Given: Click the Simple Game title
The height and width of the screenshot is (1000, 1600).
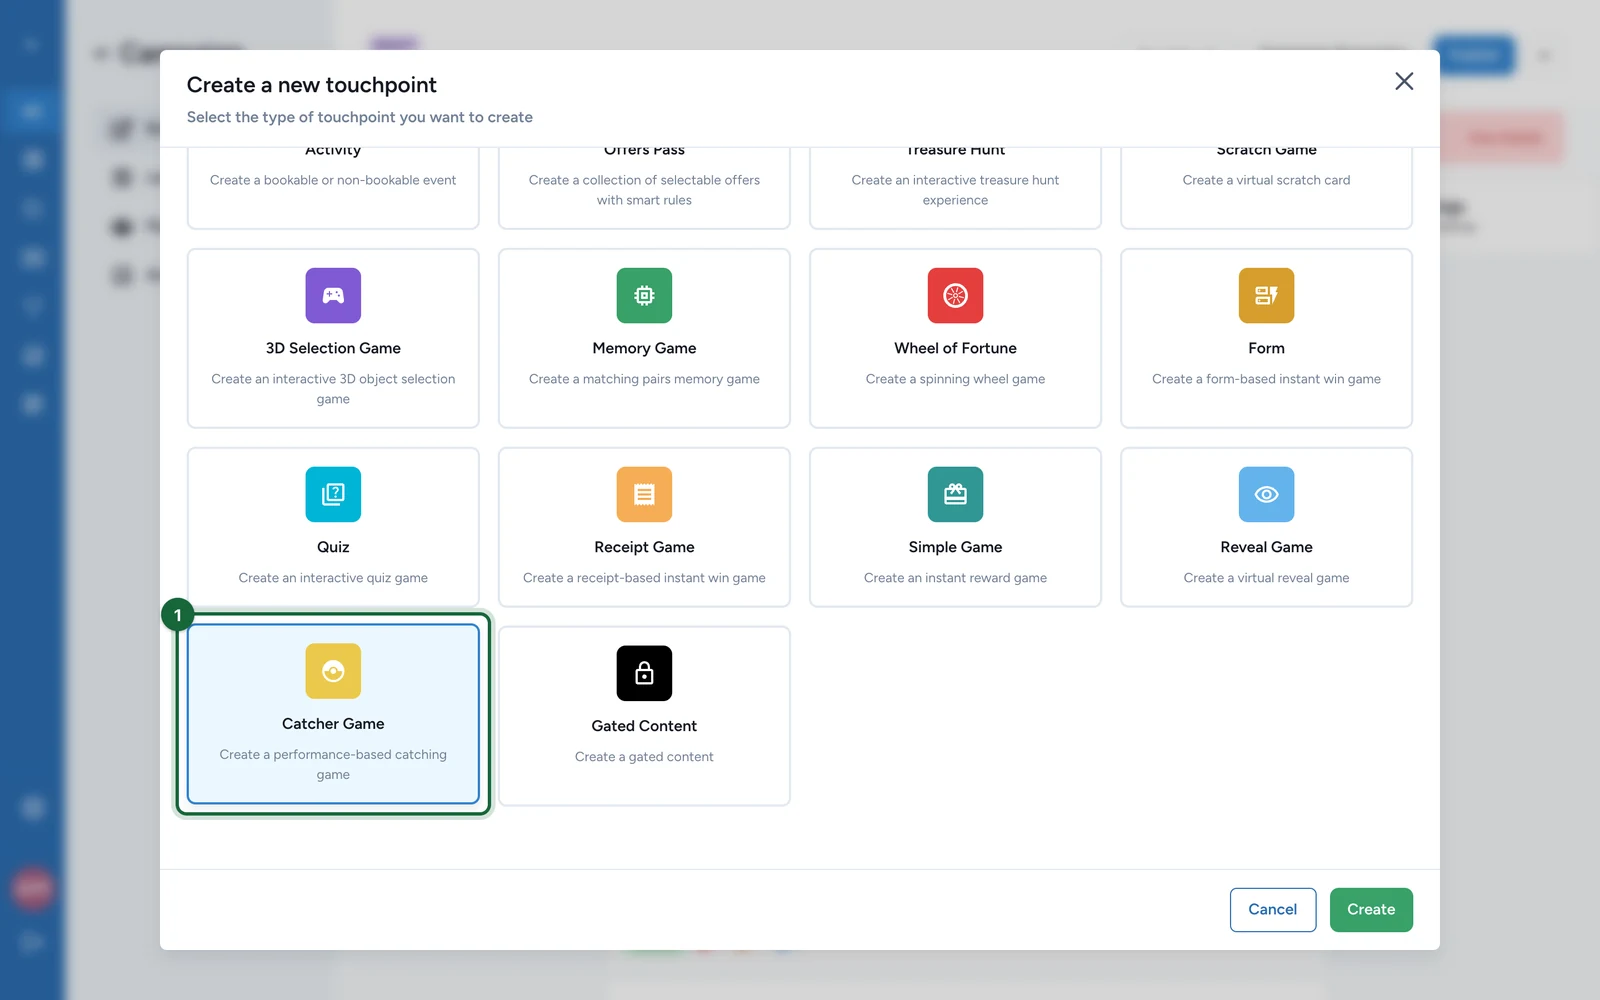Looking at the screenshot, I should (x=955, y=547).
